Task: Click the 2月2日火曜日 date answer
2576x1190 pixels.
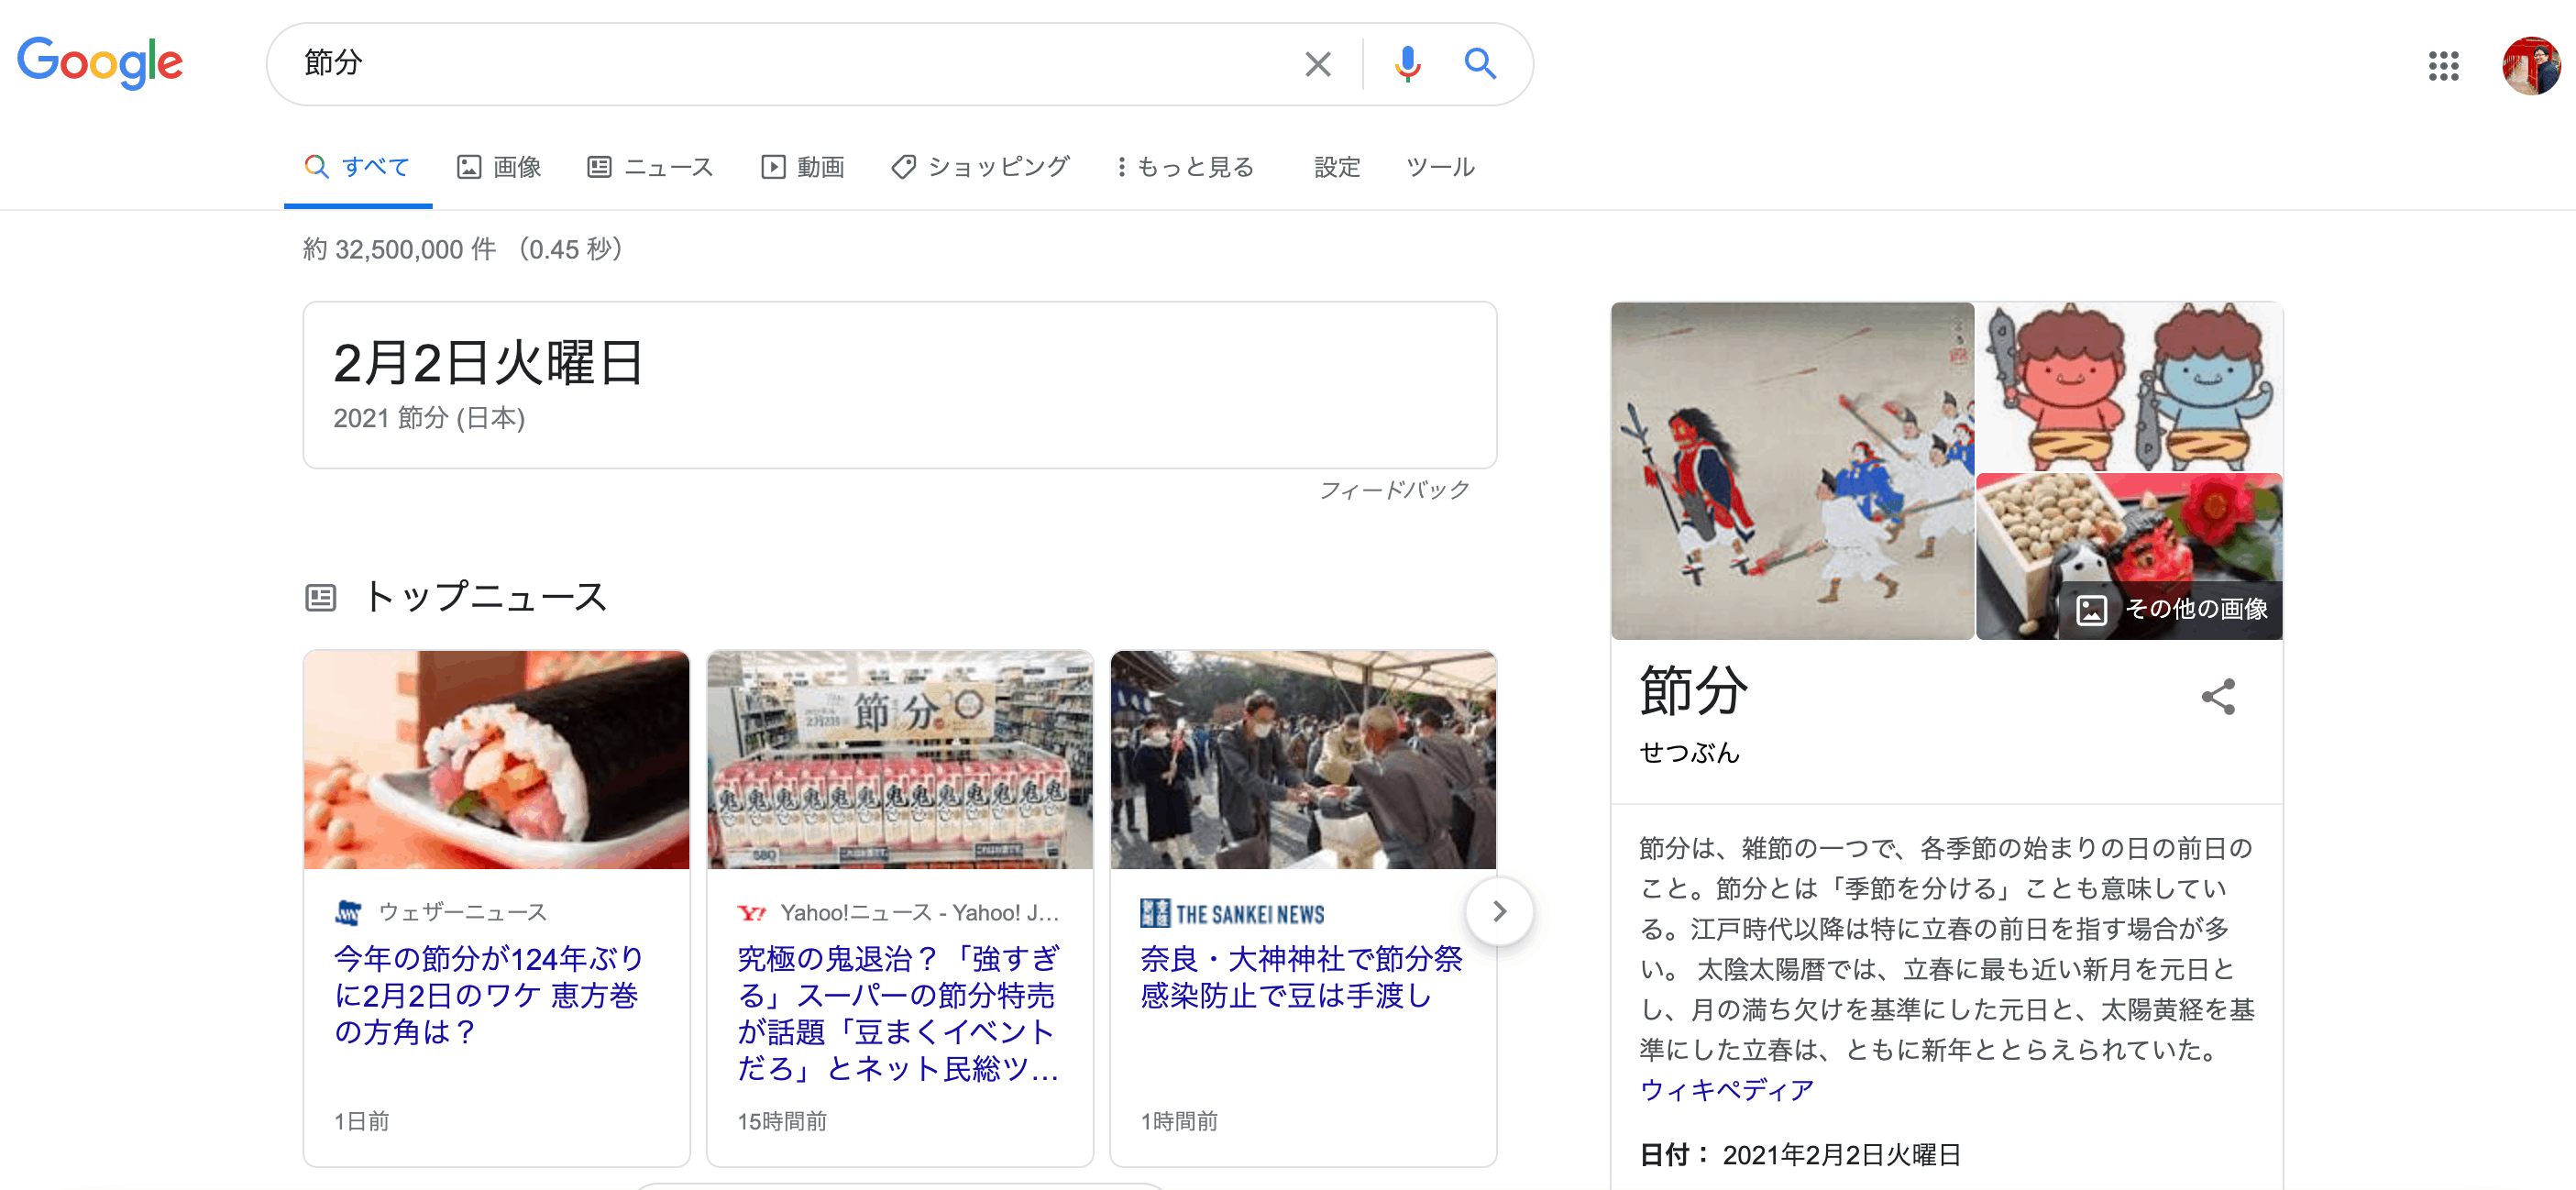Action: (x=489, y=362)
